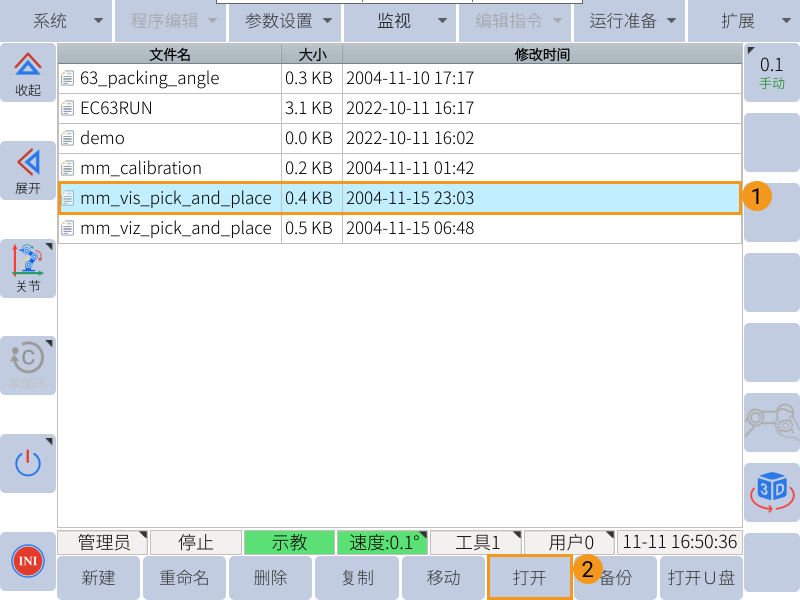Click the 展开 expand icon
The height and width of the screenshot is (600, 800).
click(28, 170)
